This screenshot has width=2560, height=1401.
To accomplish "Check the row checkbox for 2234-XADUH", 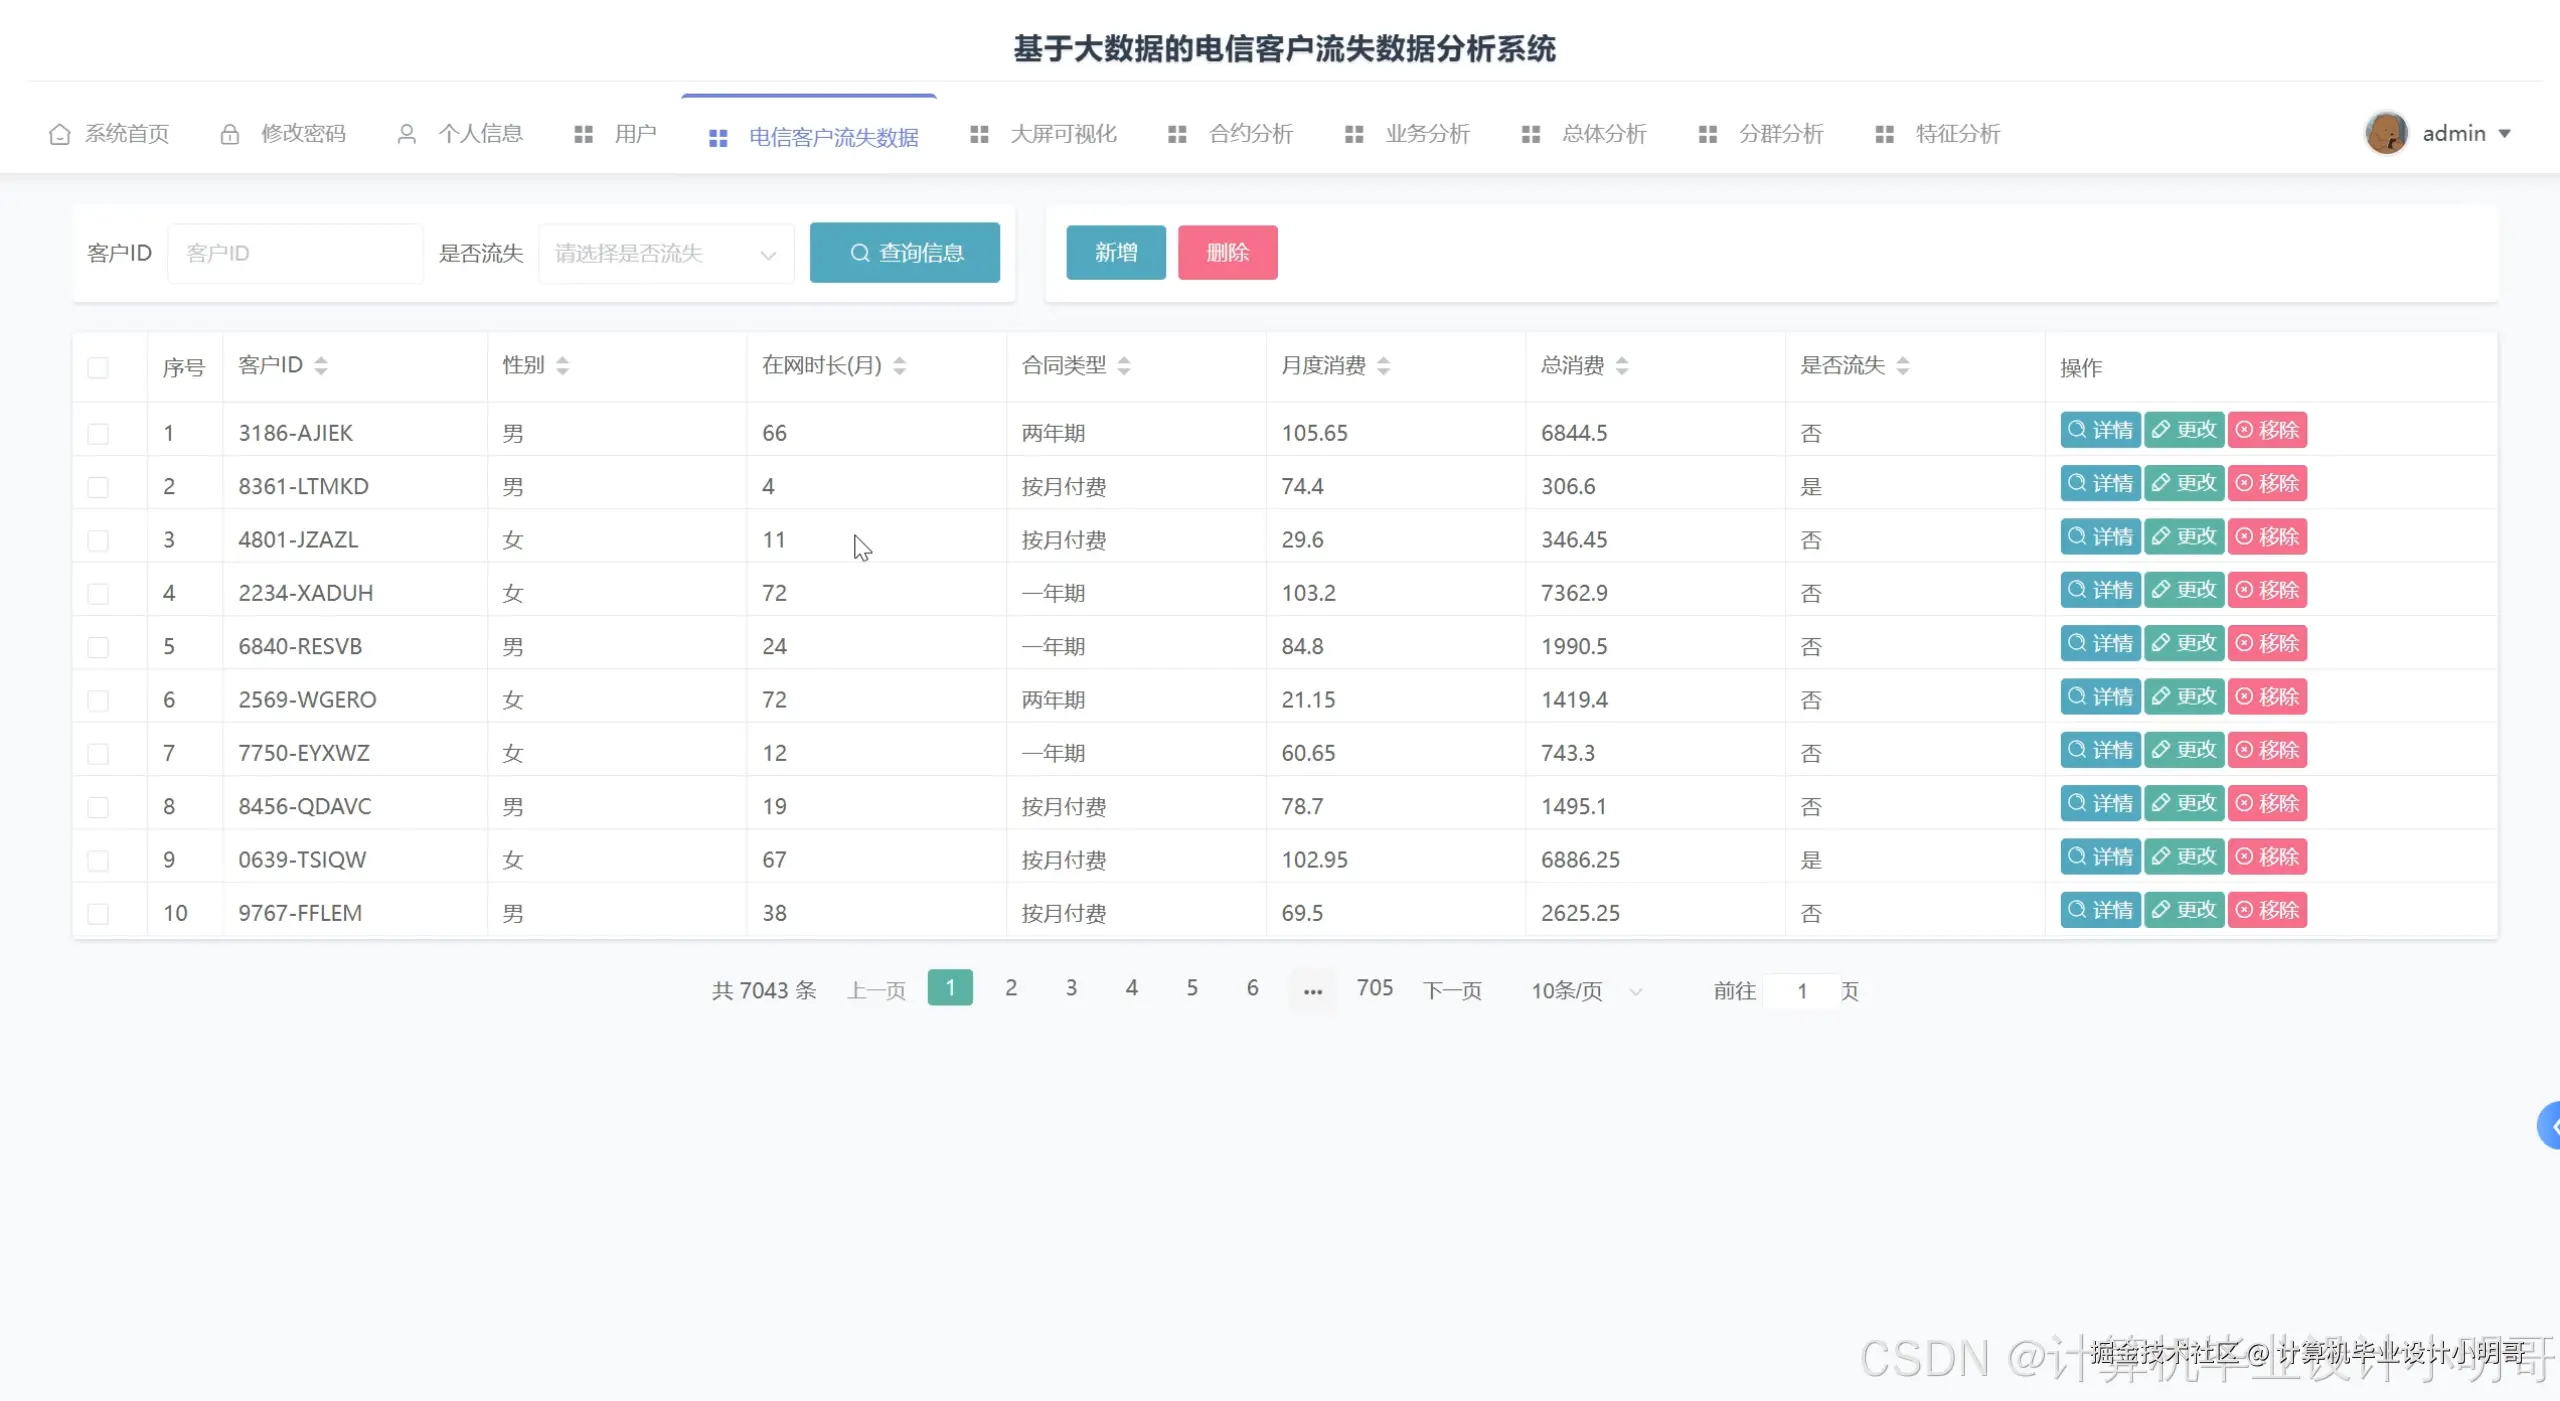I will pyautogui.click(x=98, y=593).
